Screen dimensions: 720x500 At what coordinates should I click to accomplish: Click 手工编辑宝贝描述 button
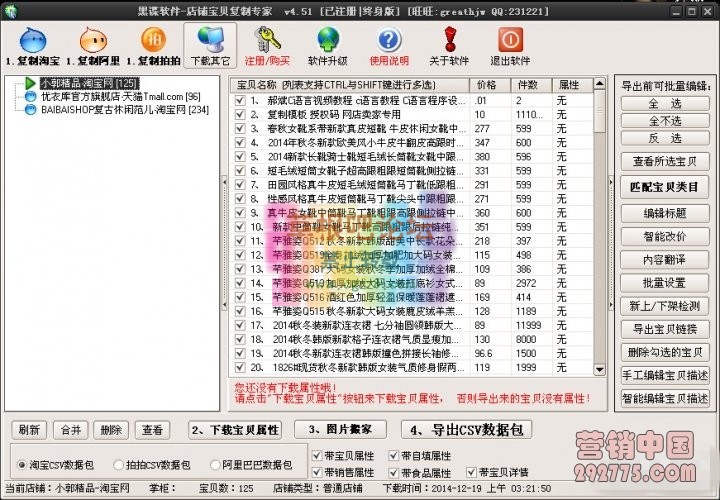[664, 375]
